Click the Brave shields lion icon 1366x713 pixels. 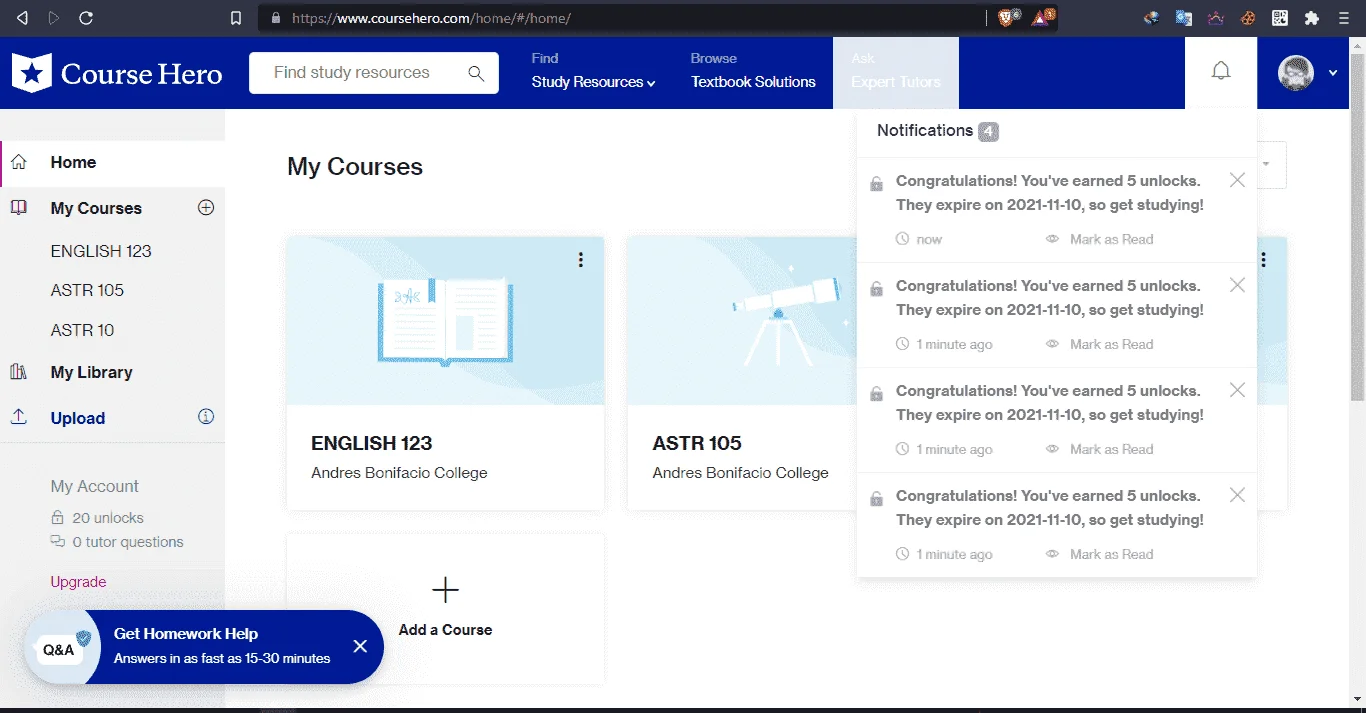(x=1008, y=17)
